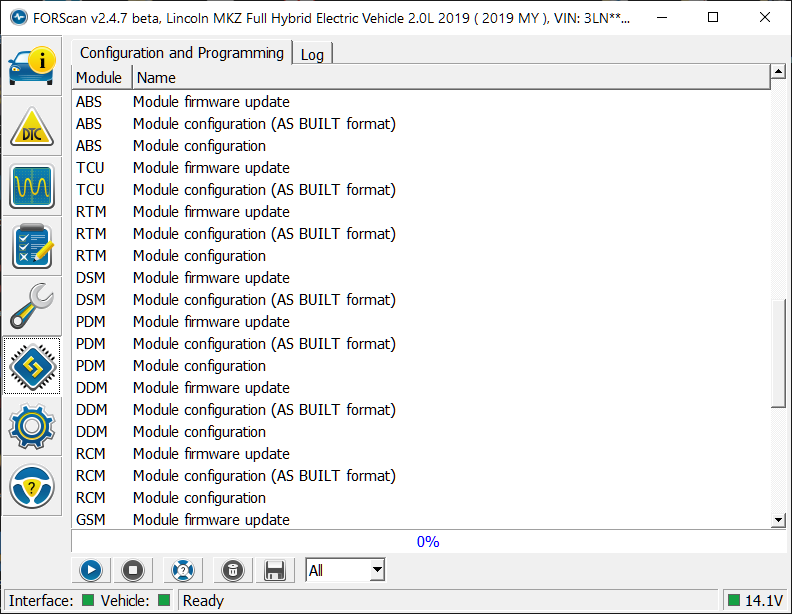Click the vertical scrollbar thumb
This screenshot has width=792, height=614.
click(778, 353)
